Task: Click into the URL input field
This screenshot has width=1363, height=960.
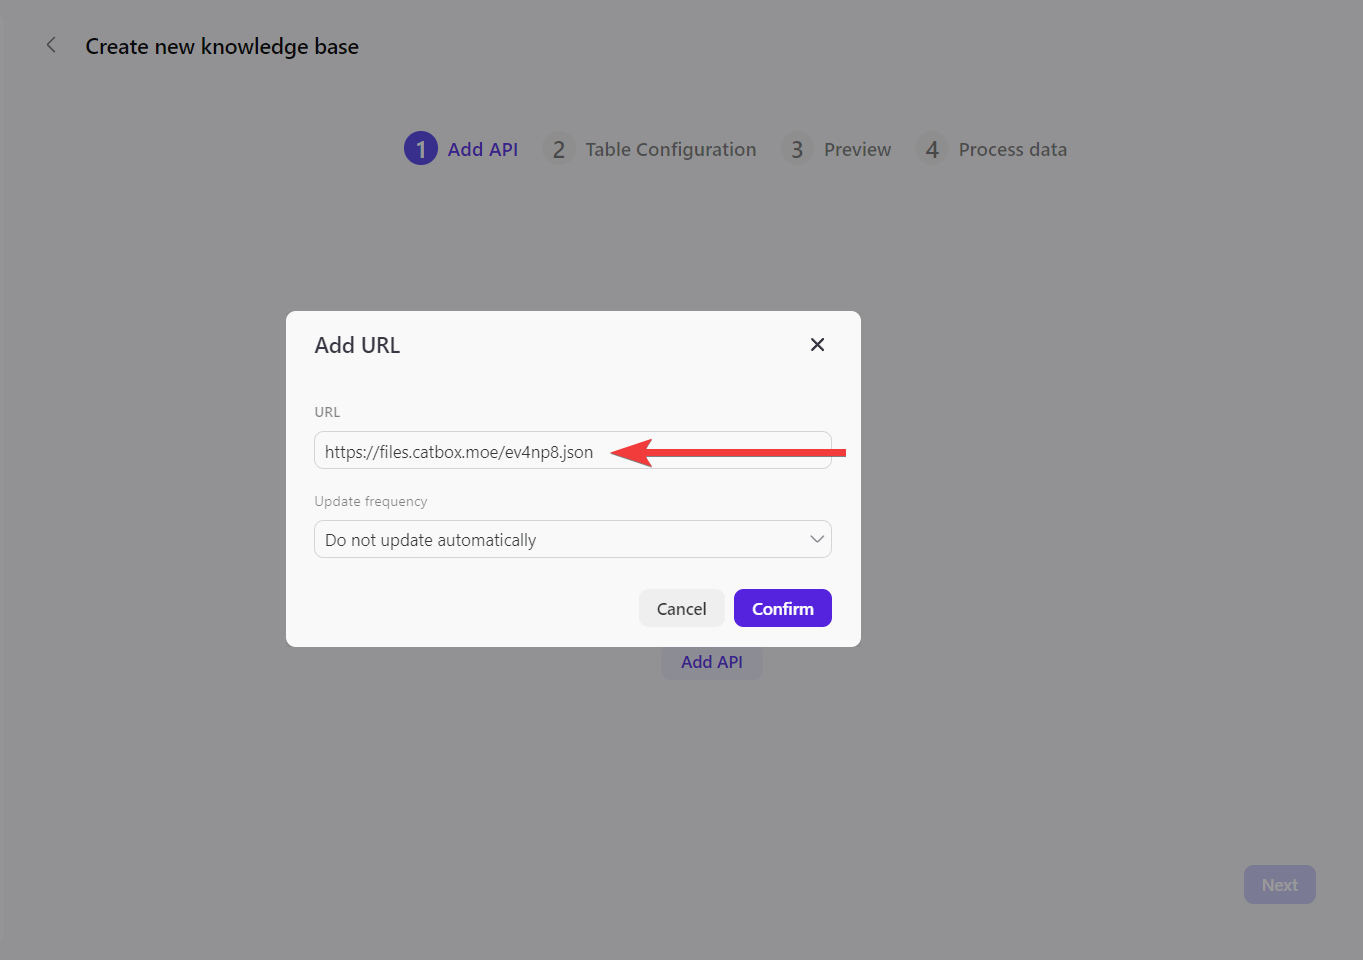Action: 460,452
